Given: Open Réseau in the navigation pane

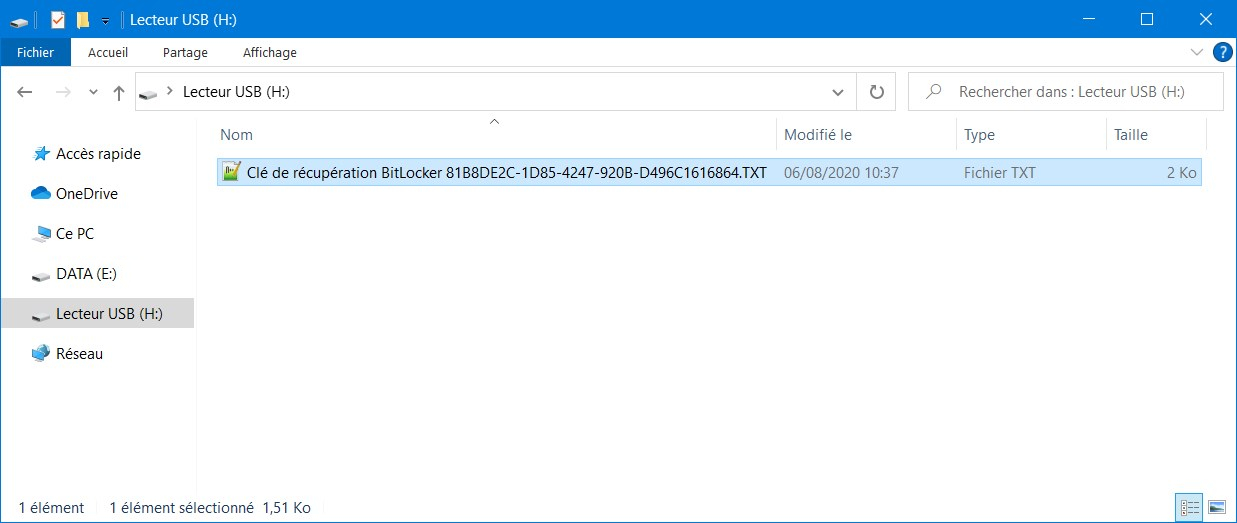Looking at the screenshot, I should (68, 354).
